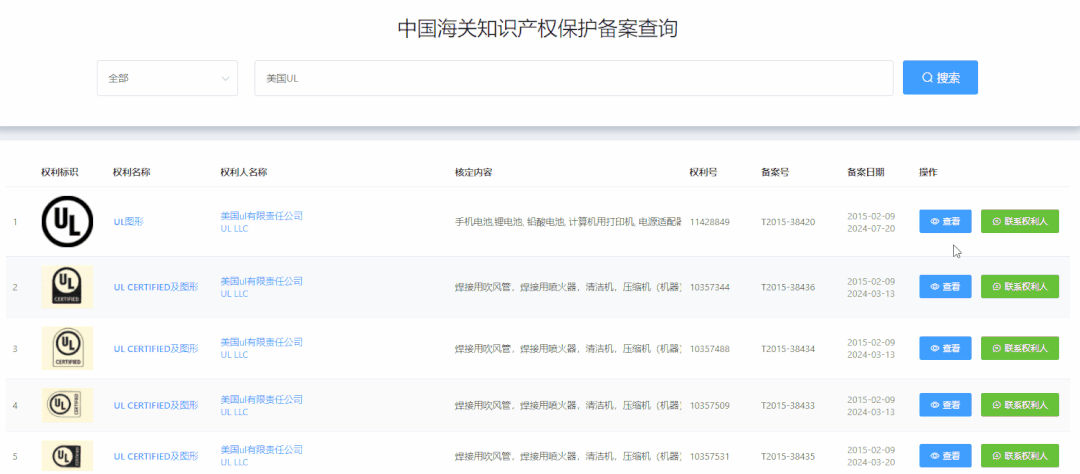Click the search field containing 美国UL
This screenshot has width=1080, height=474.
point(574,78)
